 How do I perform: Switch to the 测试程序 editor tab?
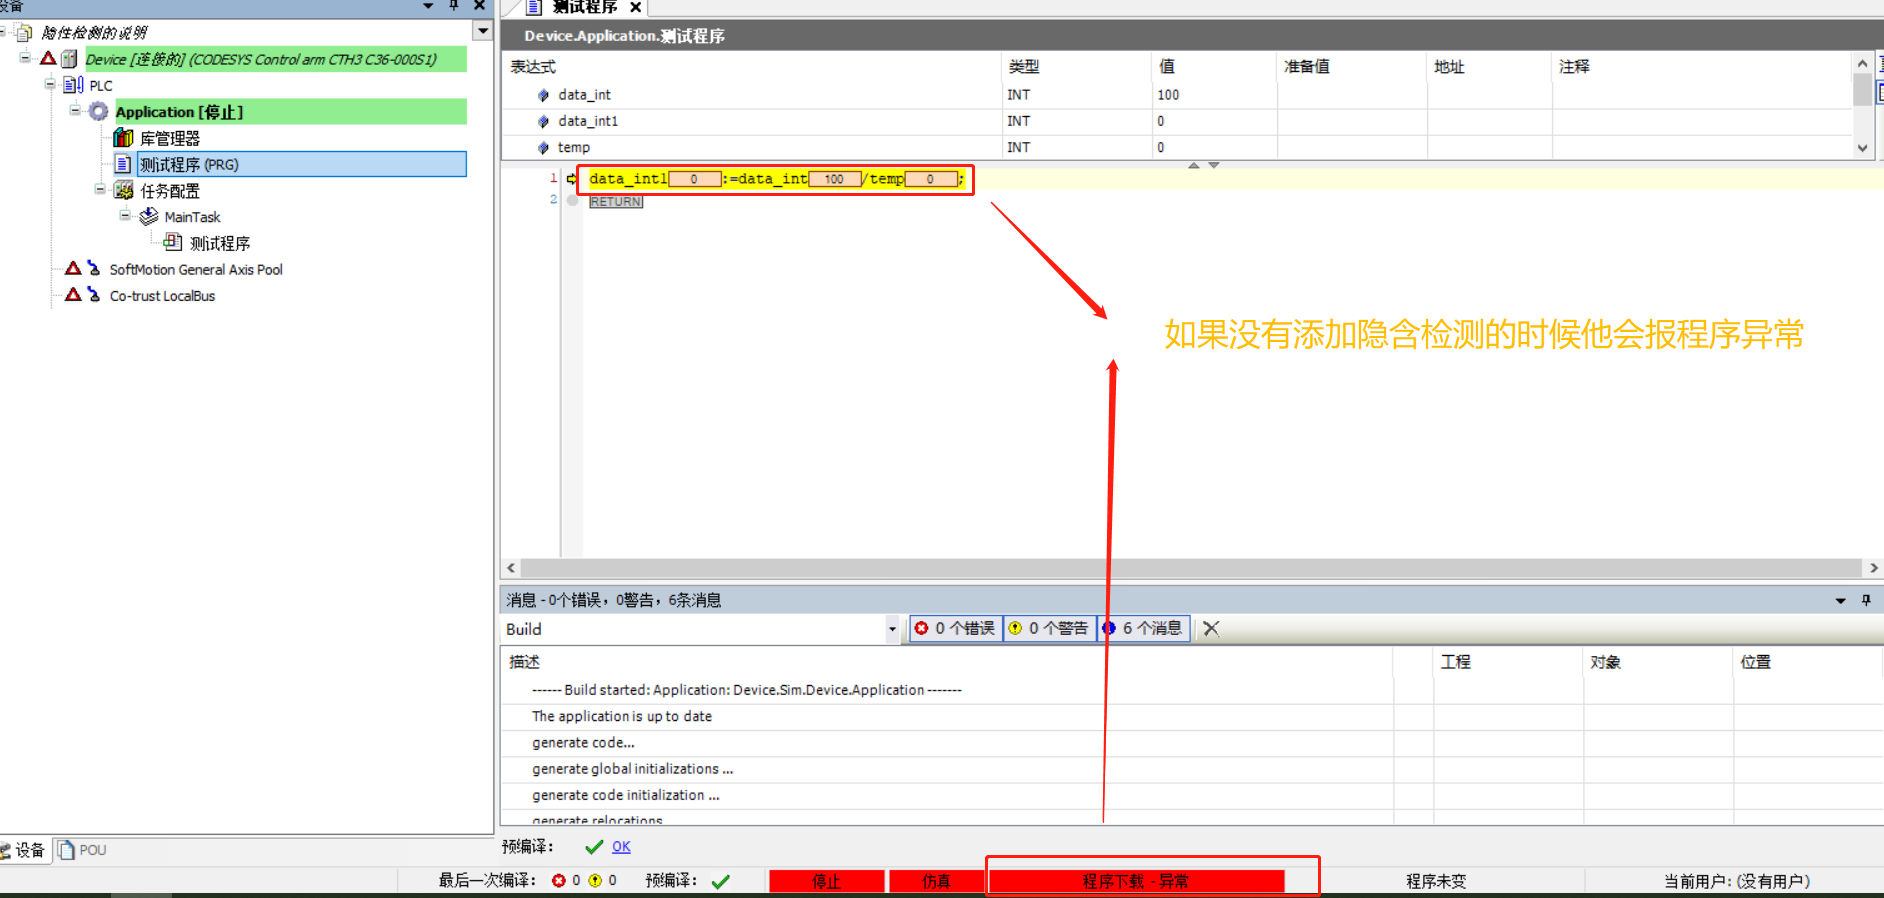point(585,7)
